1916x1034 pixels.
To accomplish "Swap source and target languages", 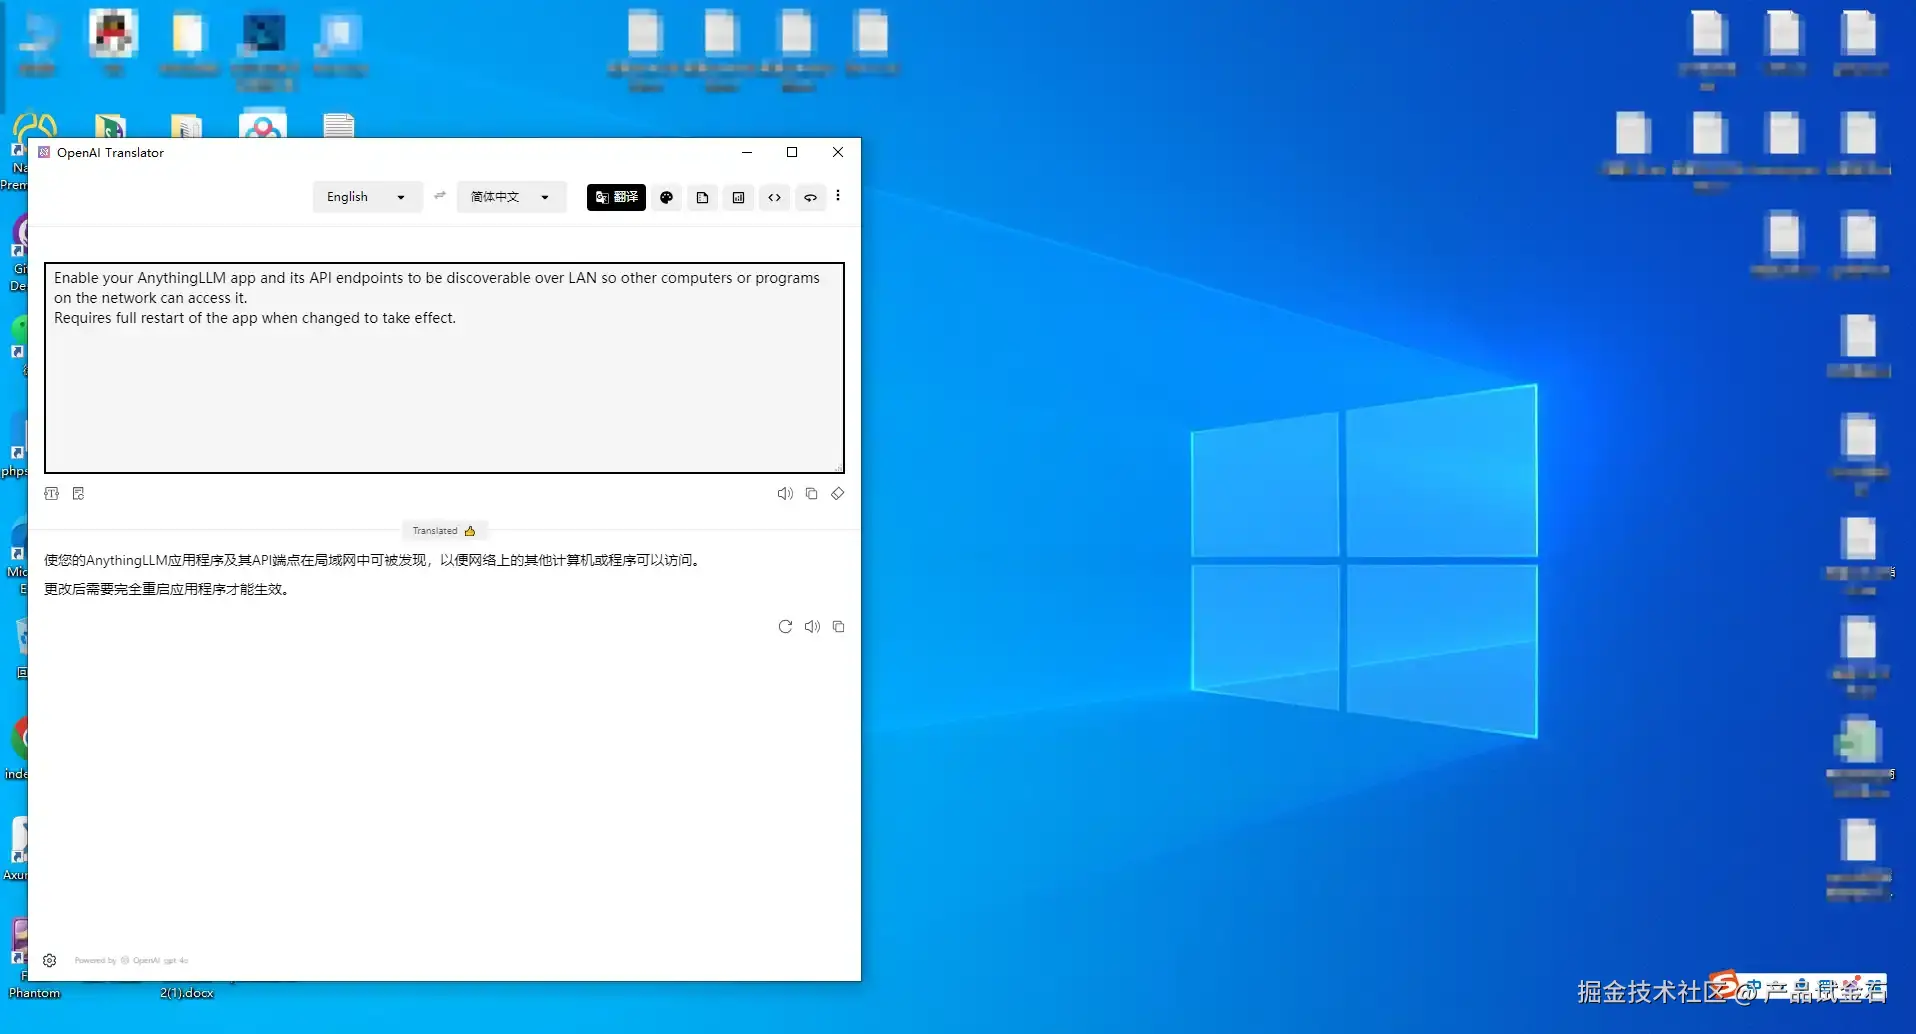I will click(x=440, y=196).
